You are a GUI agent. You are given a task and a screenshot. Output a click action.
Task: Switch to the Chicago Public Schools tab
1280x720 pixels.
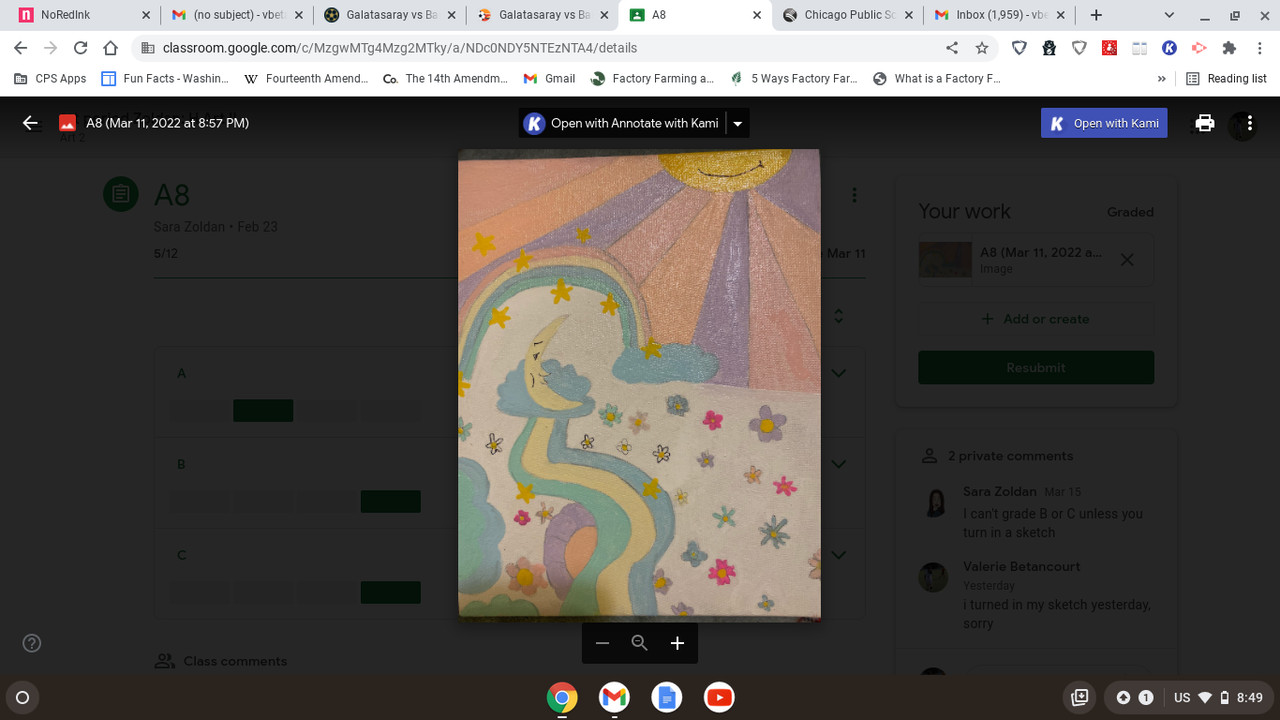[x=848, y=15]
